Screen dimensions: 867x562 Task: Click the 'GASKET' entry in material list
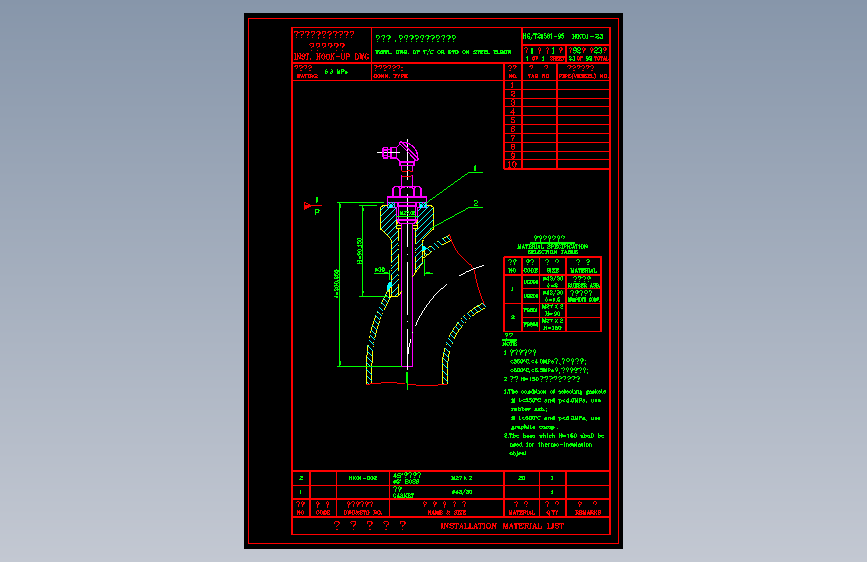click(x=403, y=496)
